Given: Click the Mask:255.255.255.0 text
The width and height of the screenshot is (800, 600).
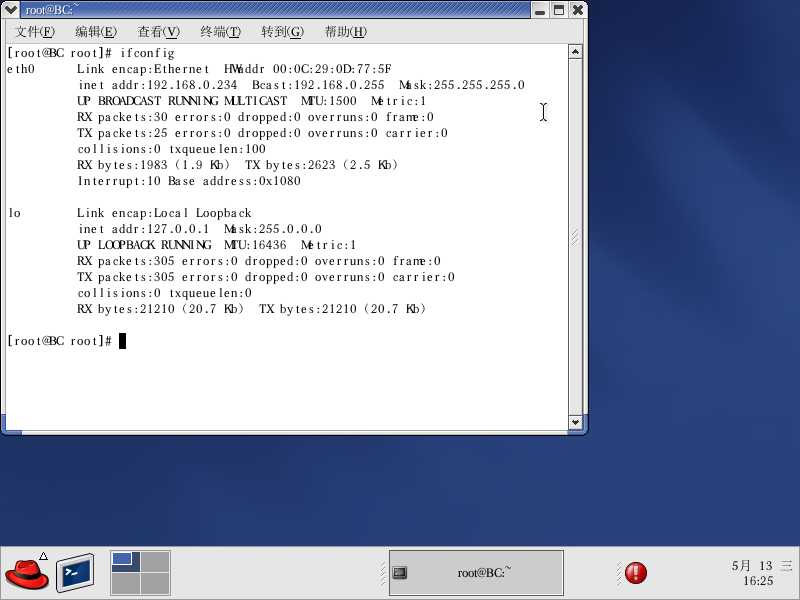Looking at the screenshot, I should point(462,85).
